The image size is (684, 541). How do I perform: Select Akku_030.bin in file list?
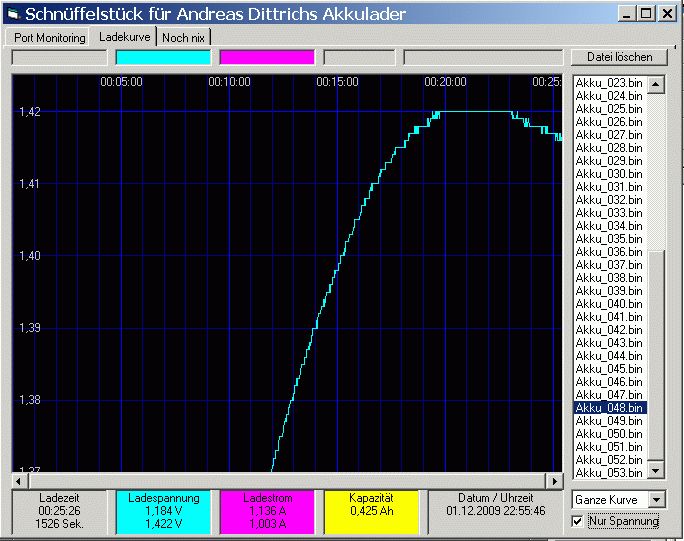point(609,174)
